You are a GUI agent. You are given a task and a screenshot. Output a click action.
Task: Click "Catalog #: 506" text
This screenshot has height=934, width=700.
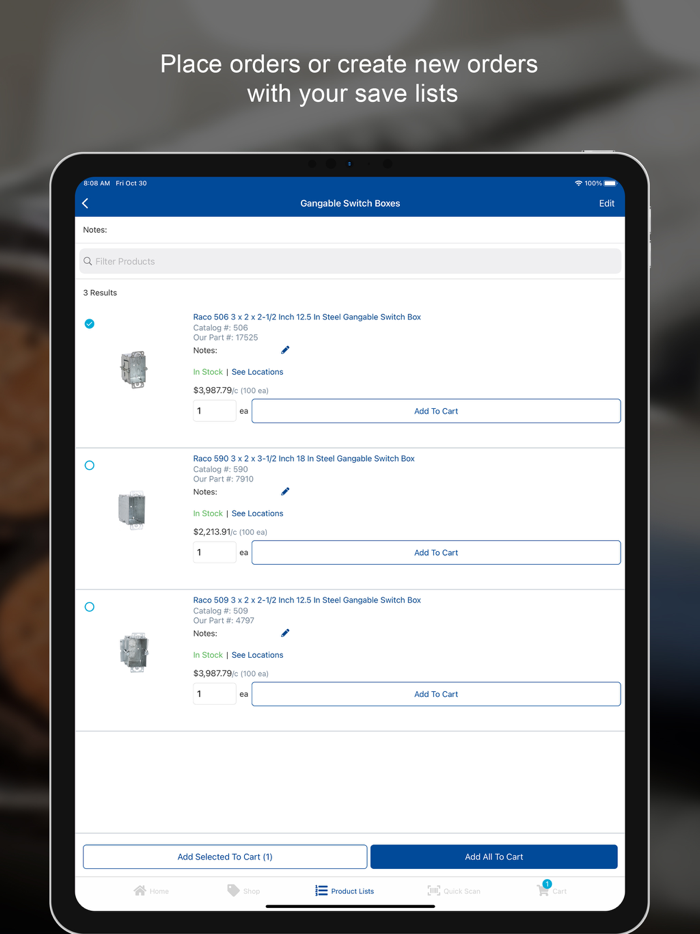click(220, 328)
